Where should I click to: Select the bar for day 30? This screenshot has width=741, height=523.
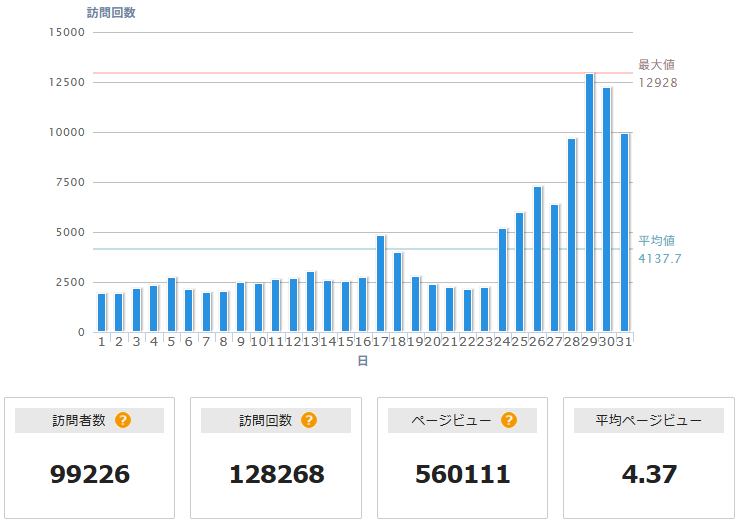pyautogui.click(x=606, y=210)
